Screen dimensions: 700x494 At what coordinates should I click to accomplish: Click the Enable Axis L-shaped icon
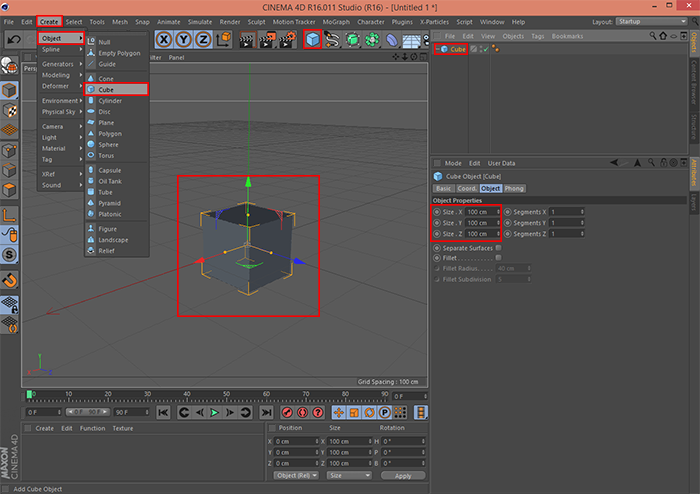pyautogui.click(x=9, y=215)
